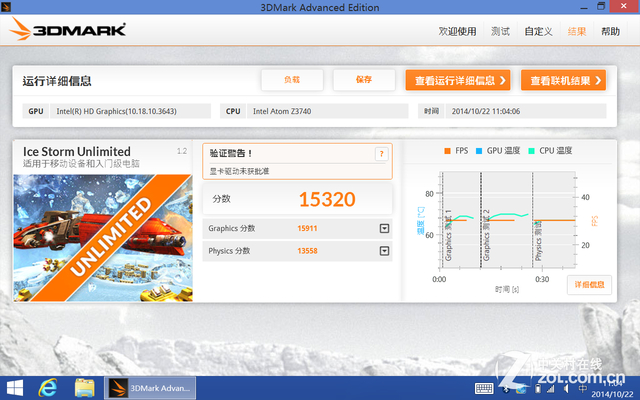Expand the Physics 分数 dropdown arrow

click(x=384, y=251)
